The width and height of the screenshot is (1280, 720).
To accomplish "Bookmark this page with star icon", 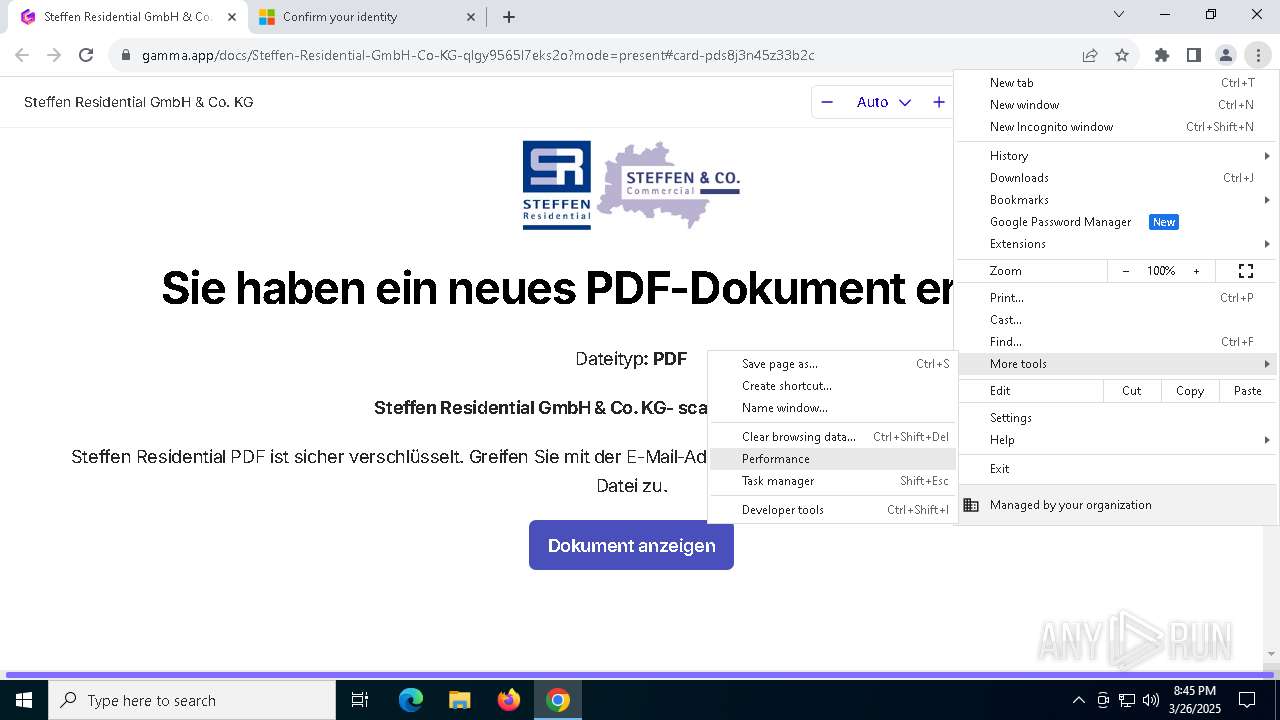I will (1122, 56).
